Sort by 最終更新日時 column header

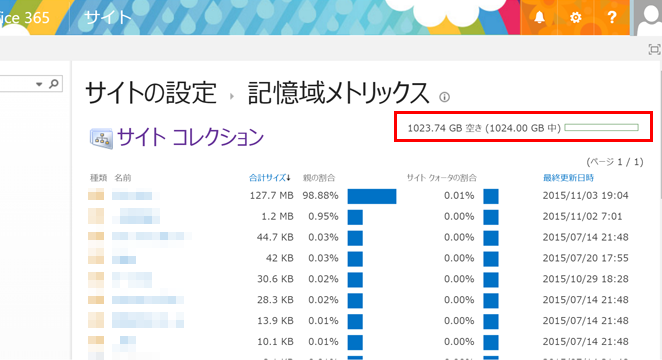568,178
